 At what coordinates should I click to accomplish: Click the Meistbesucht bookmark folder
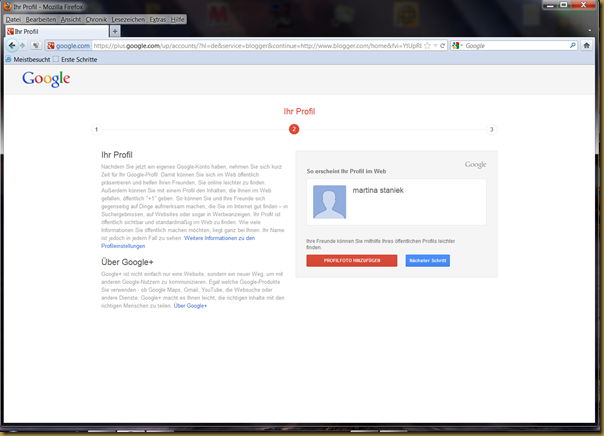28,59
